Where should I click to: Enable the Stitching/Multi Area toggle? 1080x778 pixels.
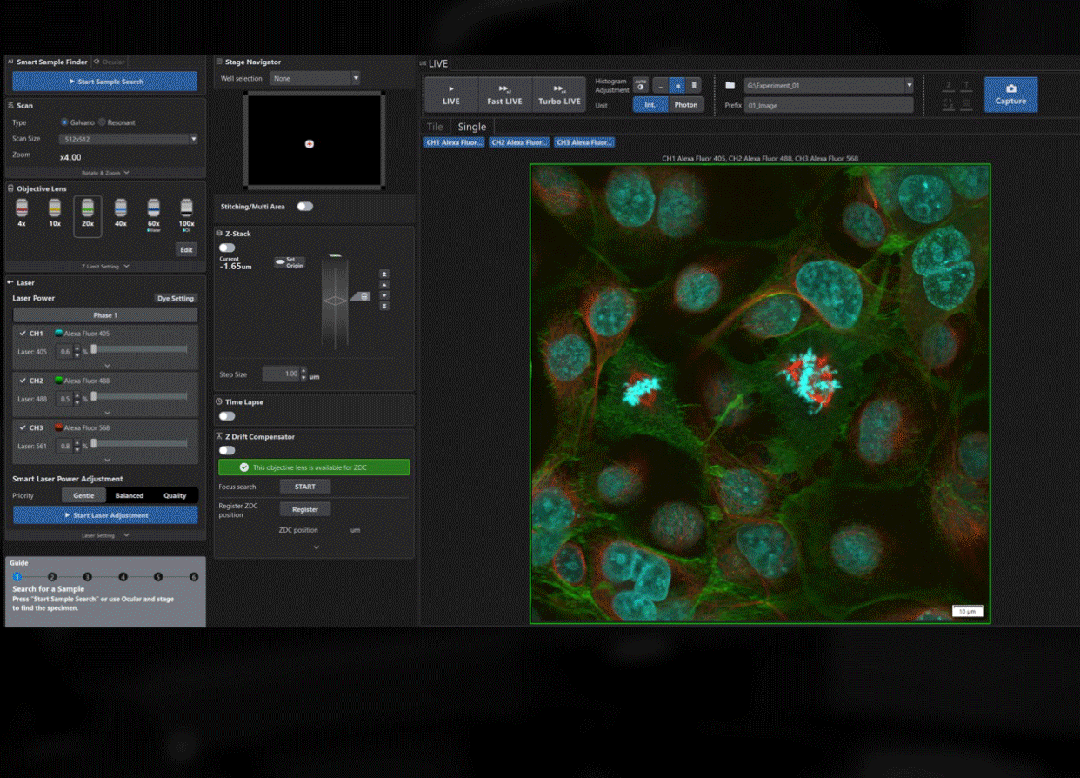[x=304, y=206]
